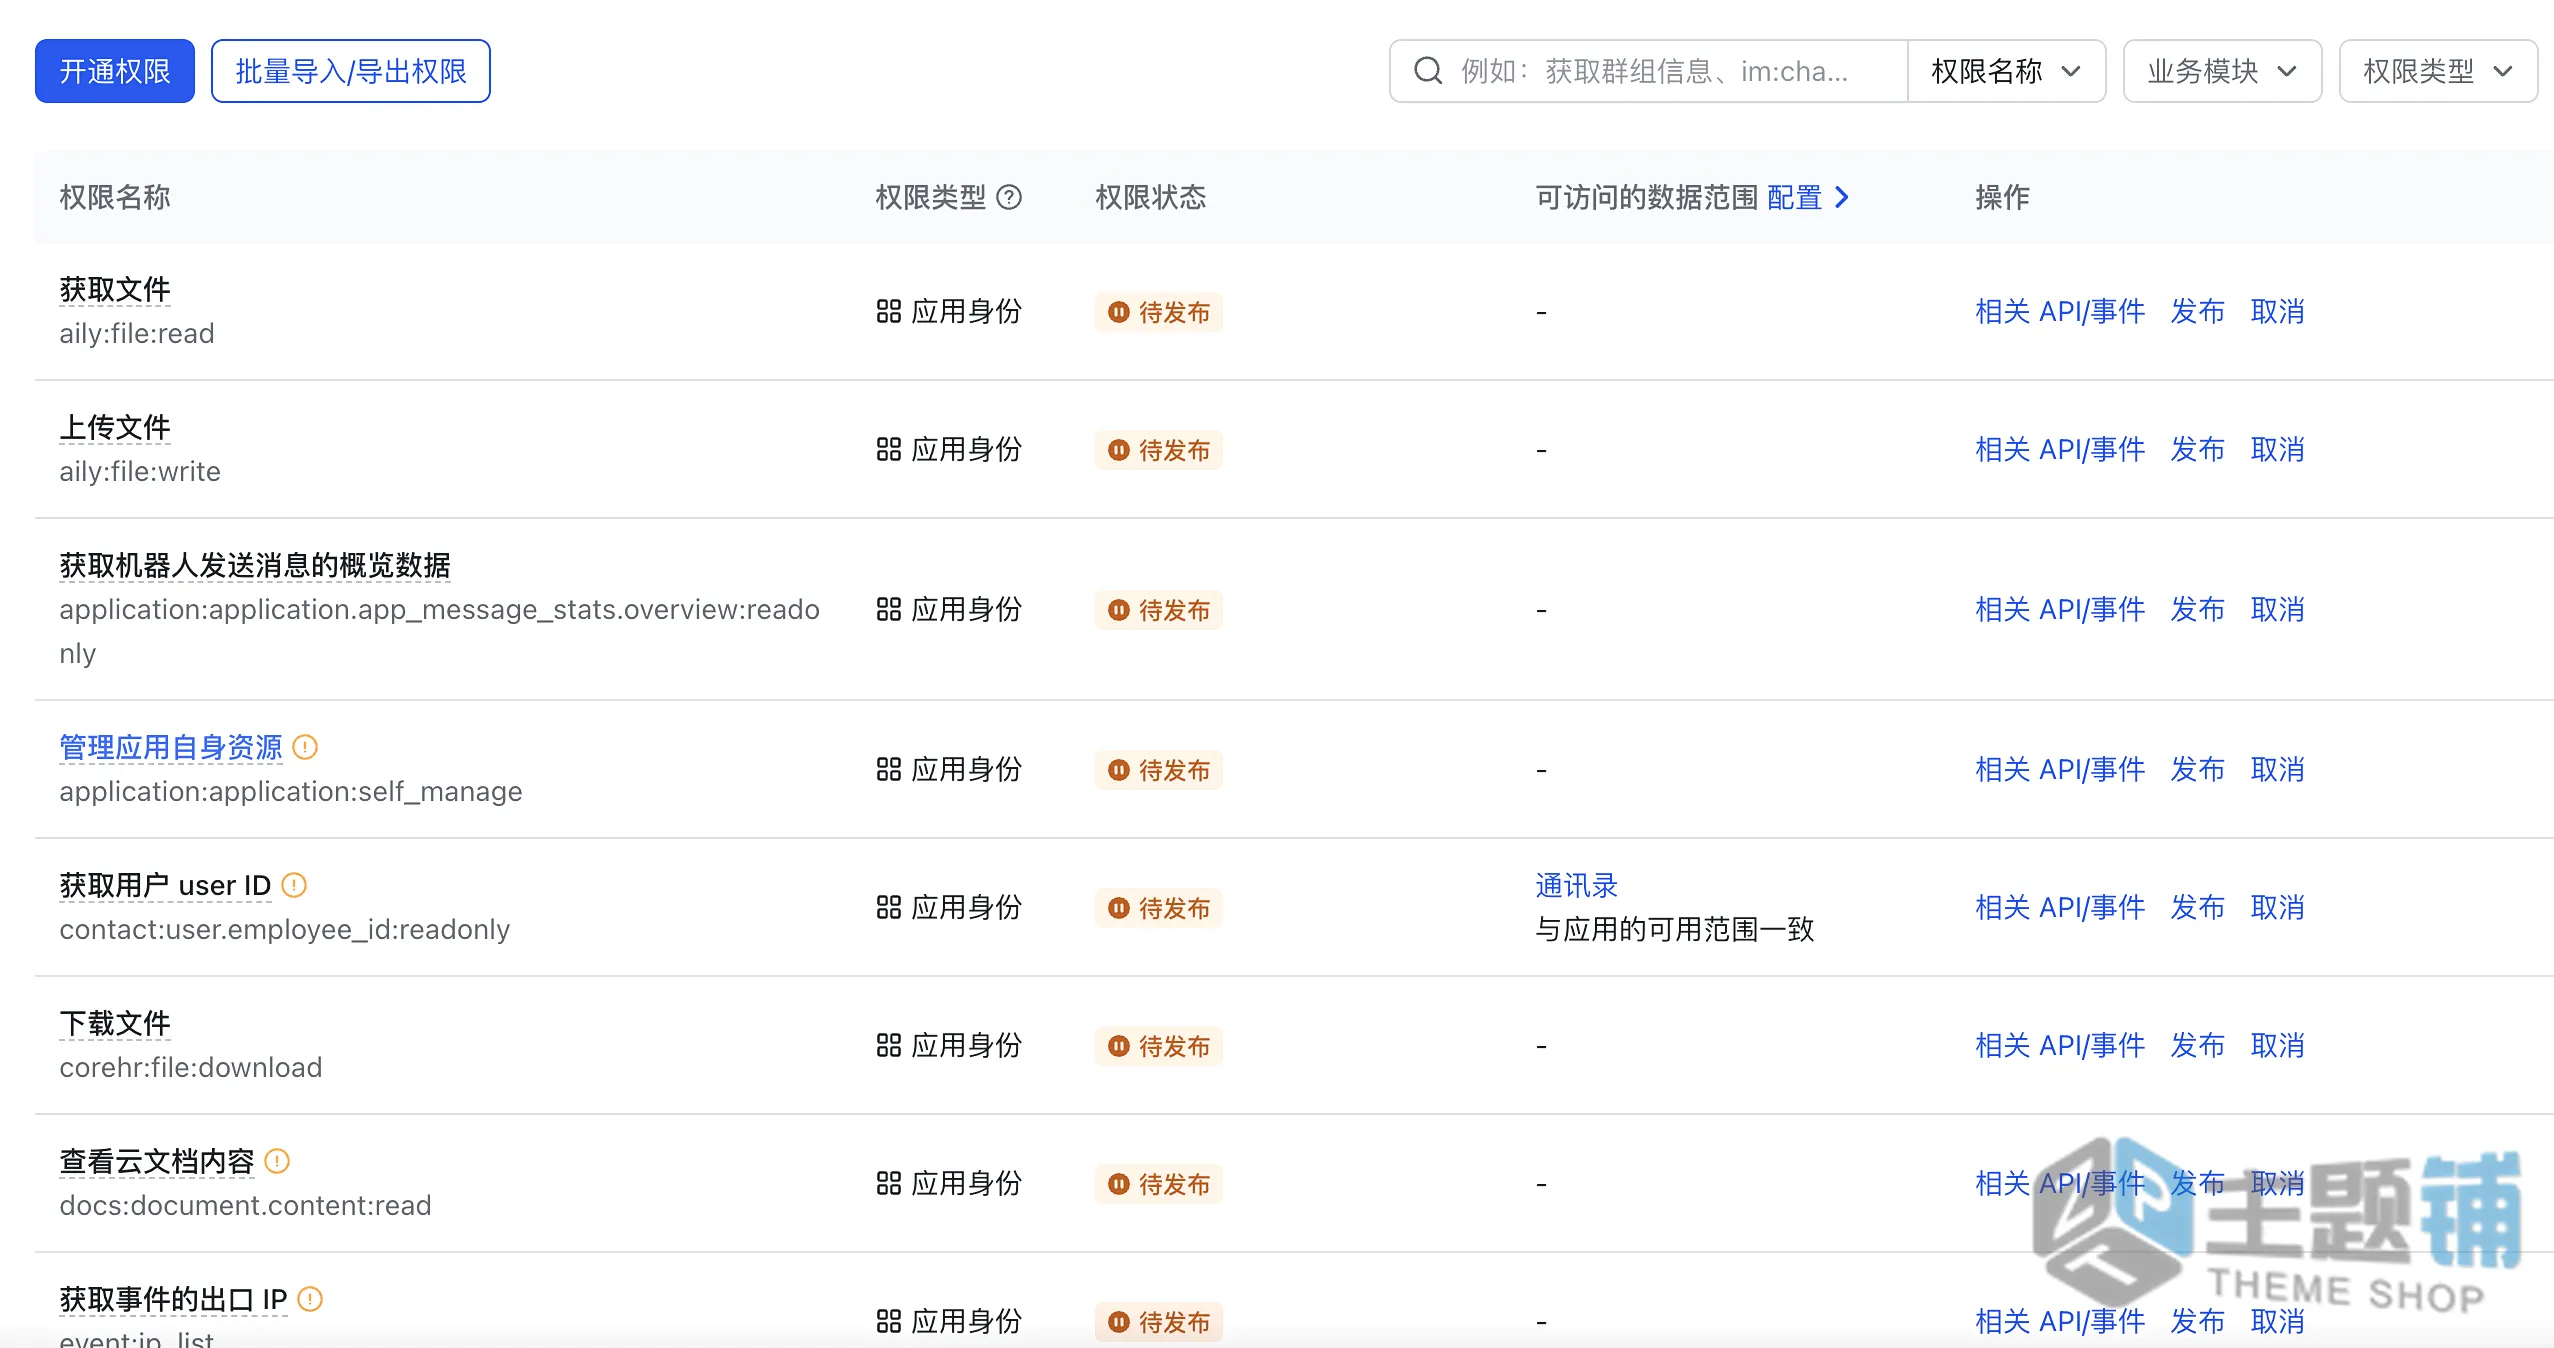The image size is (2554, 1348).
Task: Cancel the 下载文件 permission
Action: tap(2277, 1045)
